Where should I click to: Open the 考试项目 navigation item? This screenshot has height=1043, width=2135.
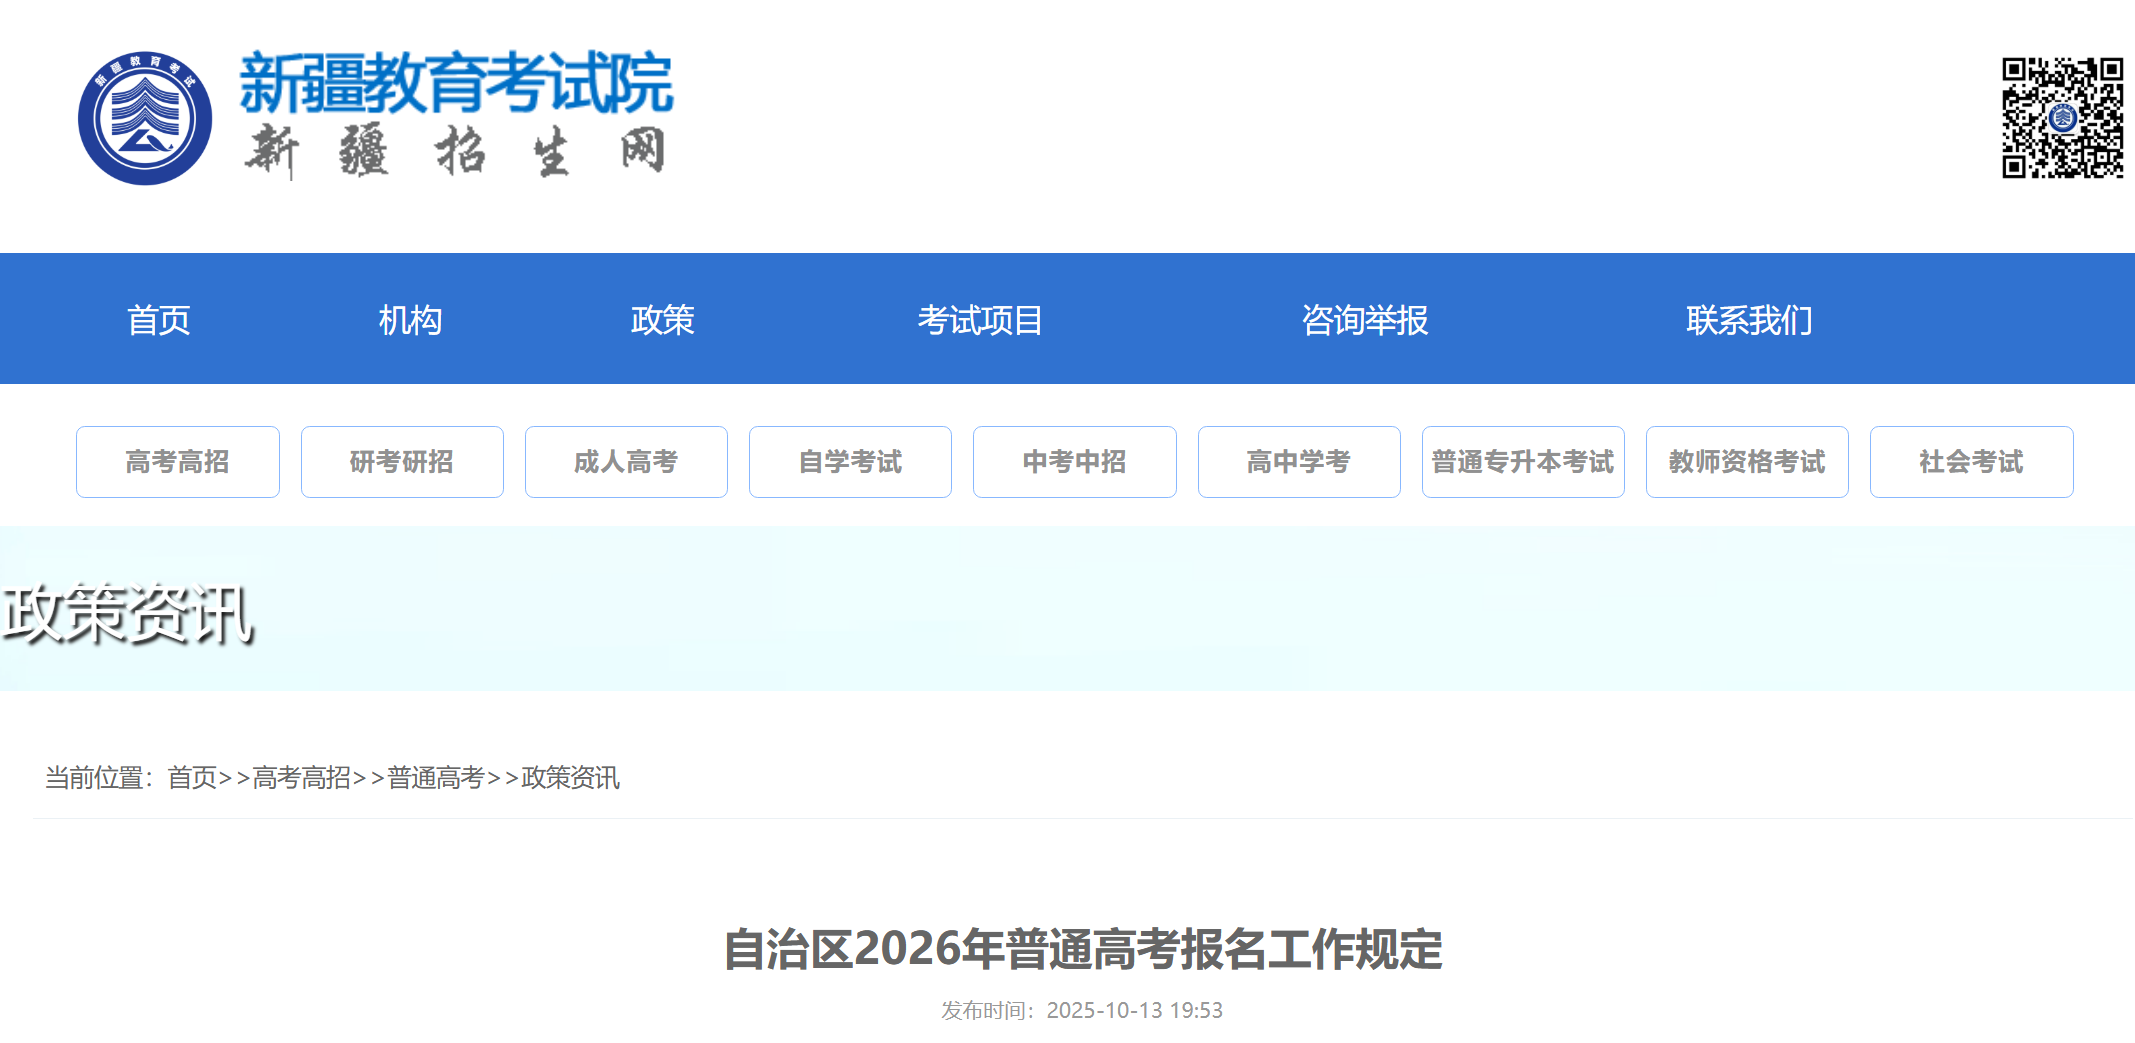tap(980, 320)
